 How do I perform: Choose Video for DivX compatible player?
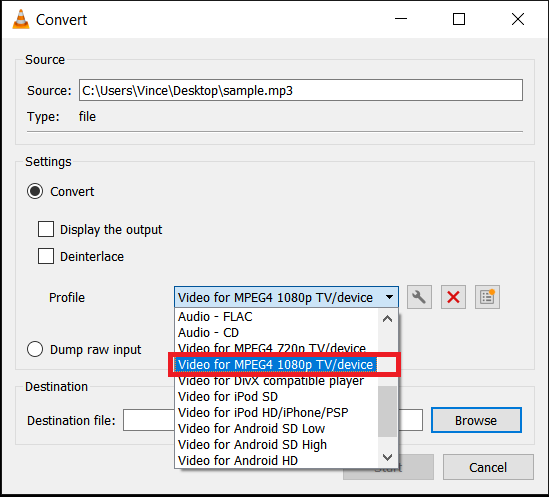pos(276,382)
